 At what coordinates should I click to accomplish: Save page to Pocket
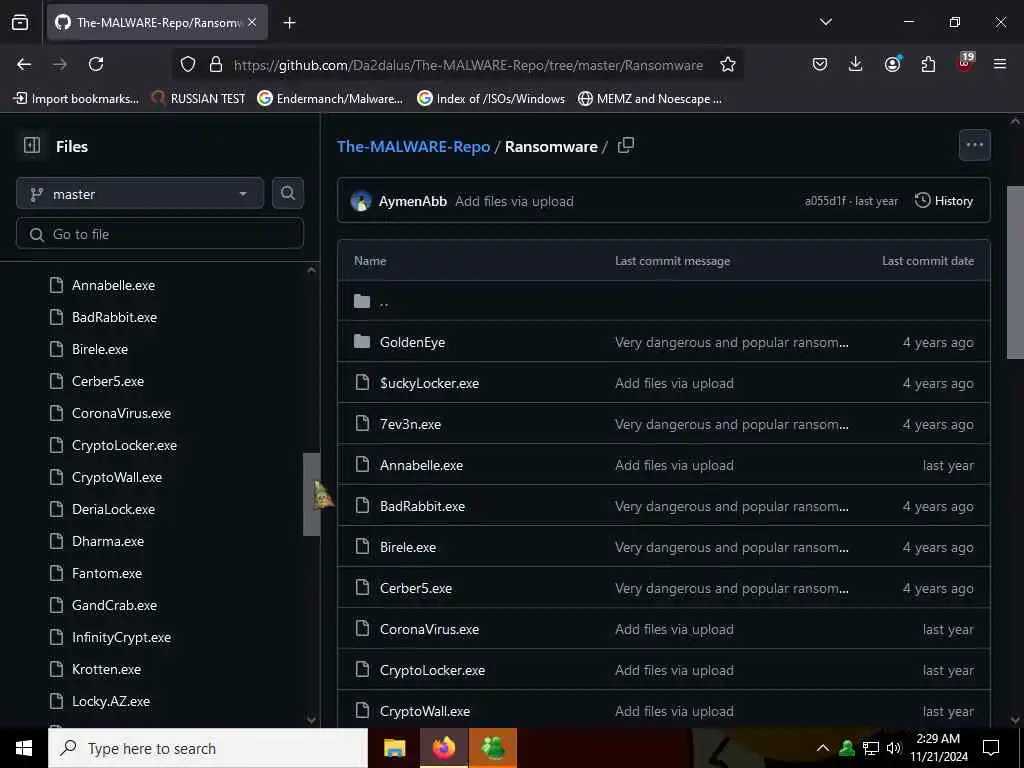tap(820, 64)
